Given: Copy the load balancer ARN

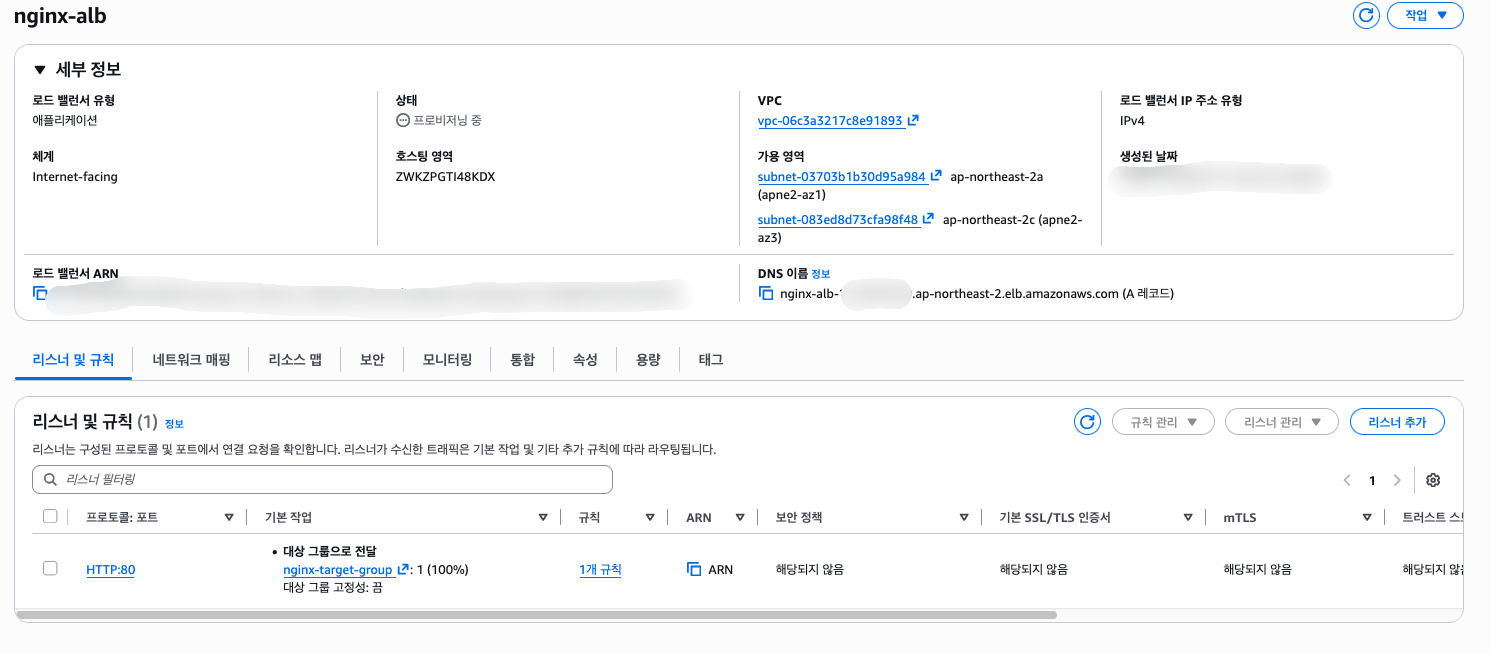Looking at the screenshot, I should 40,293.
